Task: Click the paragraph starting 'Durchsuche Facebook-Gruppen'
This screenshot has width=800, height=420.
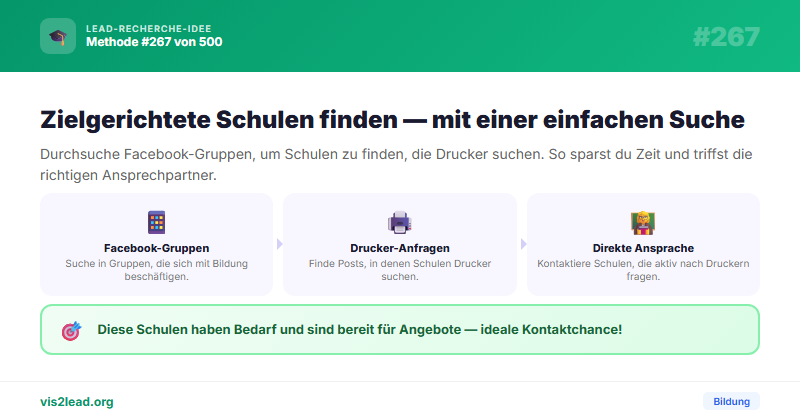Action: point(396,164)
